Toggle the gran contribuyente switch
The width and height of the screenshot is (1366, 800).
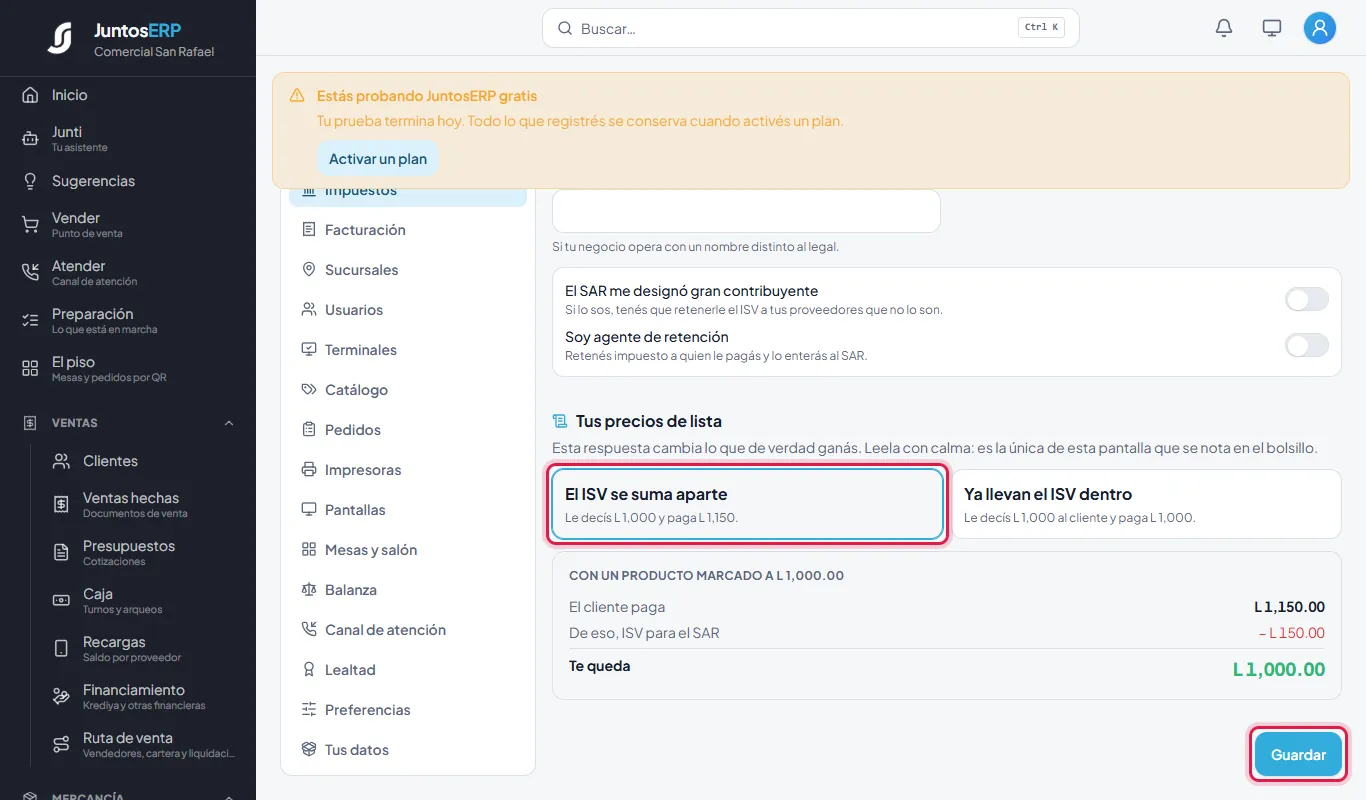point(1307,299)
